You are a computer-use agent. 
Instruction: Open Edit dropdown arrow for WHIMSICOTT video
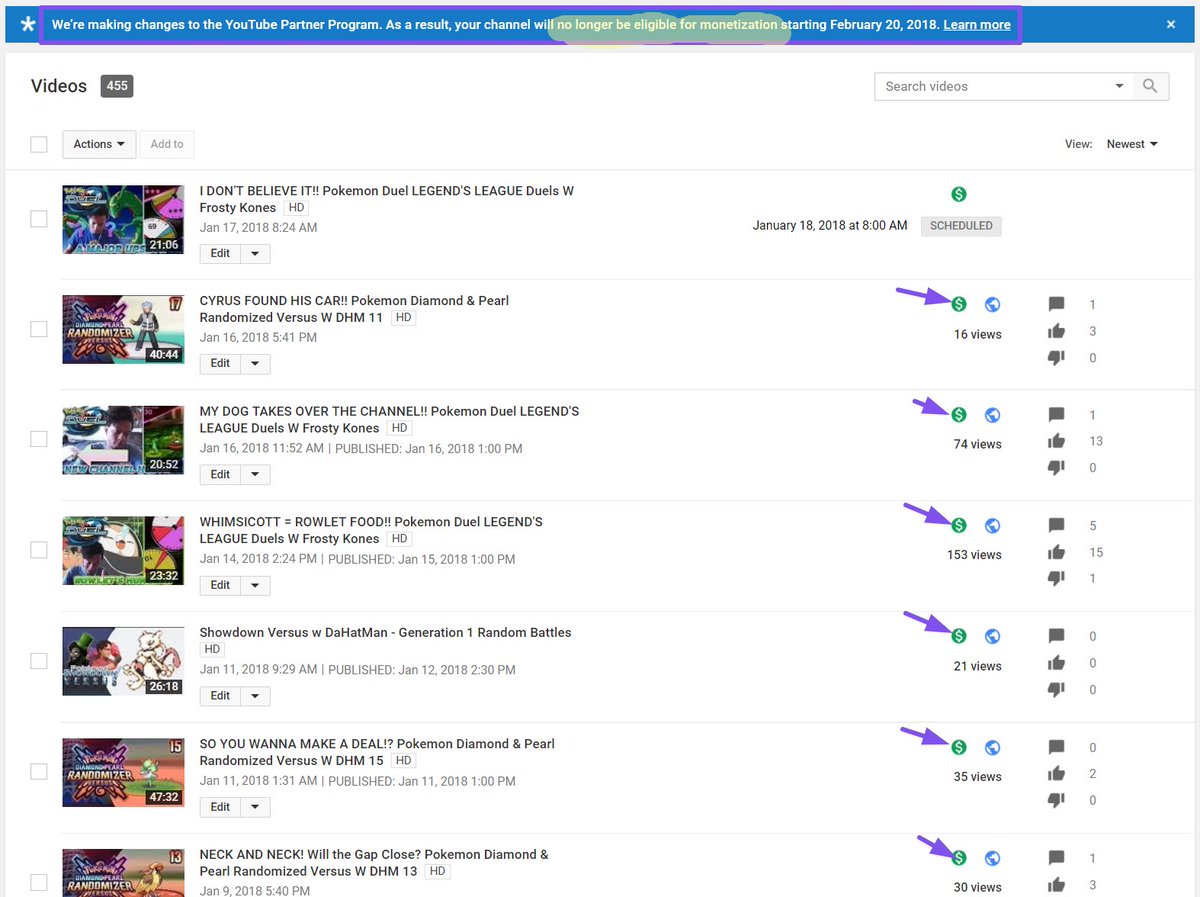pos(255,585)
